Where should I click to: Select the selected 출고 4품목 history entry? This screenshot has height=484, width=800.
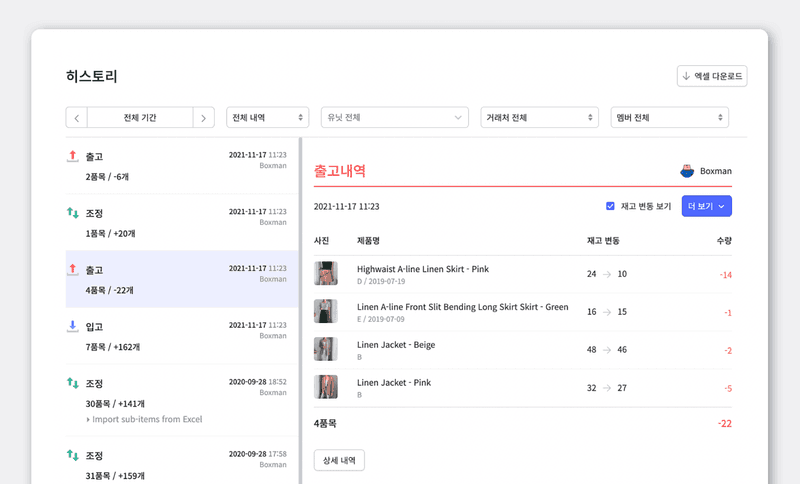(x=180, y=279)
